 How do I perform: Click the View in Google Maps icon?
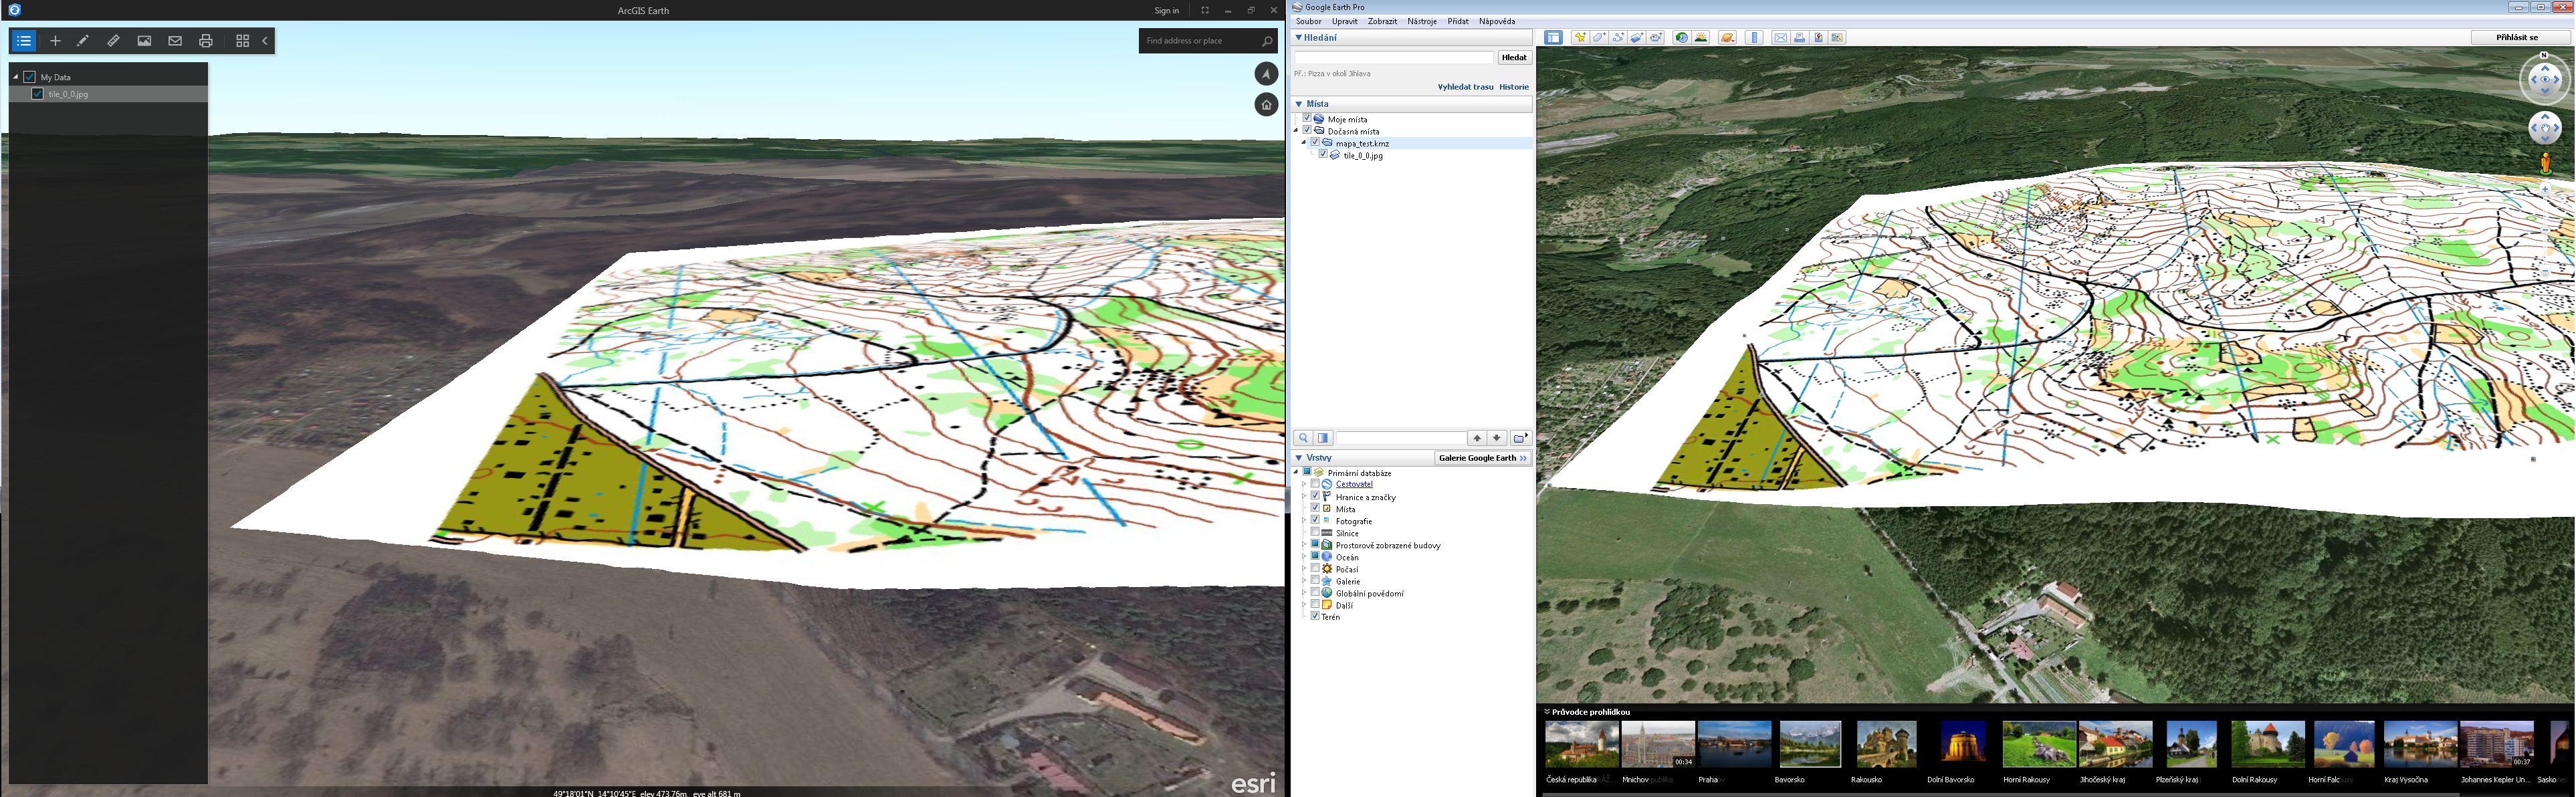click(x=1837, y=38)
